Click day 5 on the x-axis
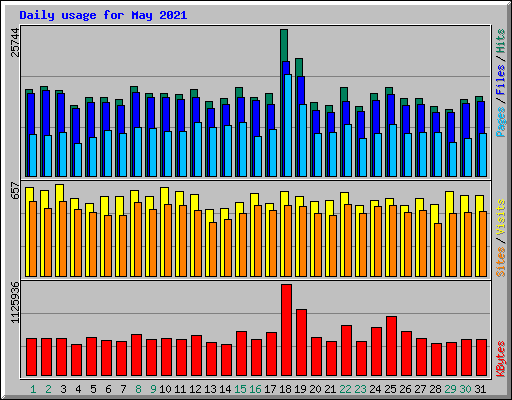 [x=93, y=389]
